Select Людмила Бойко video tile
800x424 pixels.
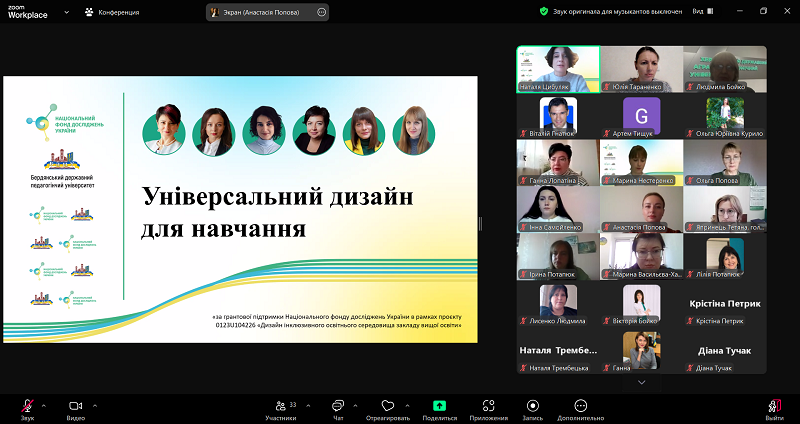(724, 69)
